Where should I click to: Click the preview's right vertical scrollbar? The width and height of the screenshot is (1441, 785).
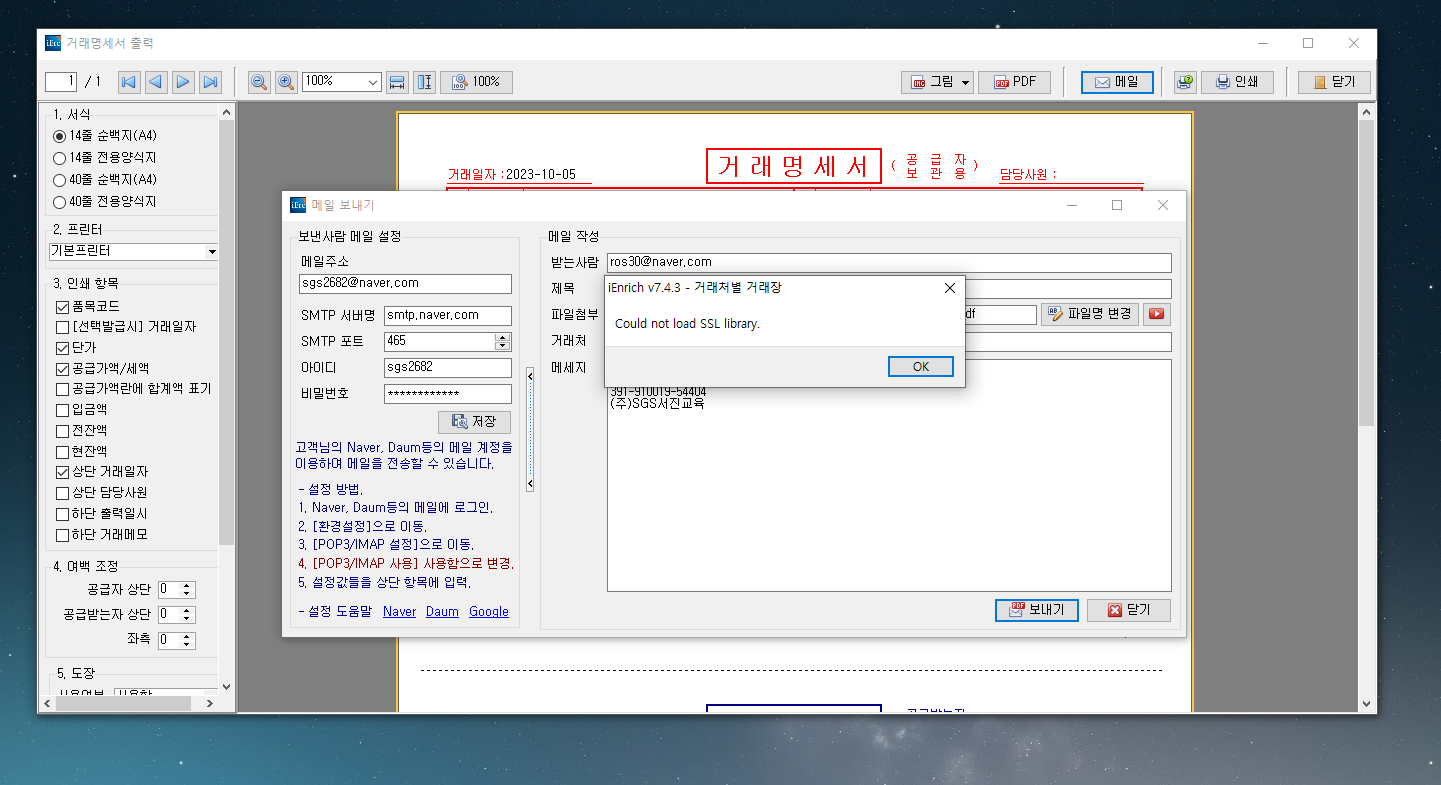tap(1367, 400)
